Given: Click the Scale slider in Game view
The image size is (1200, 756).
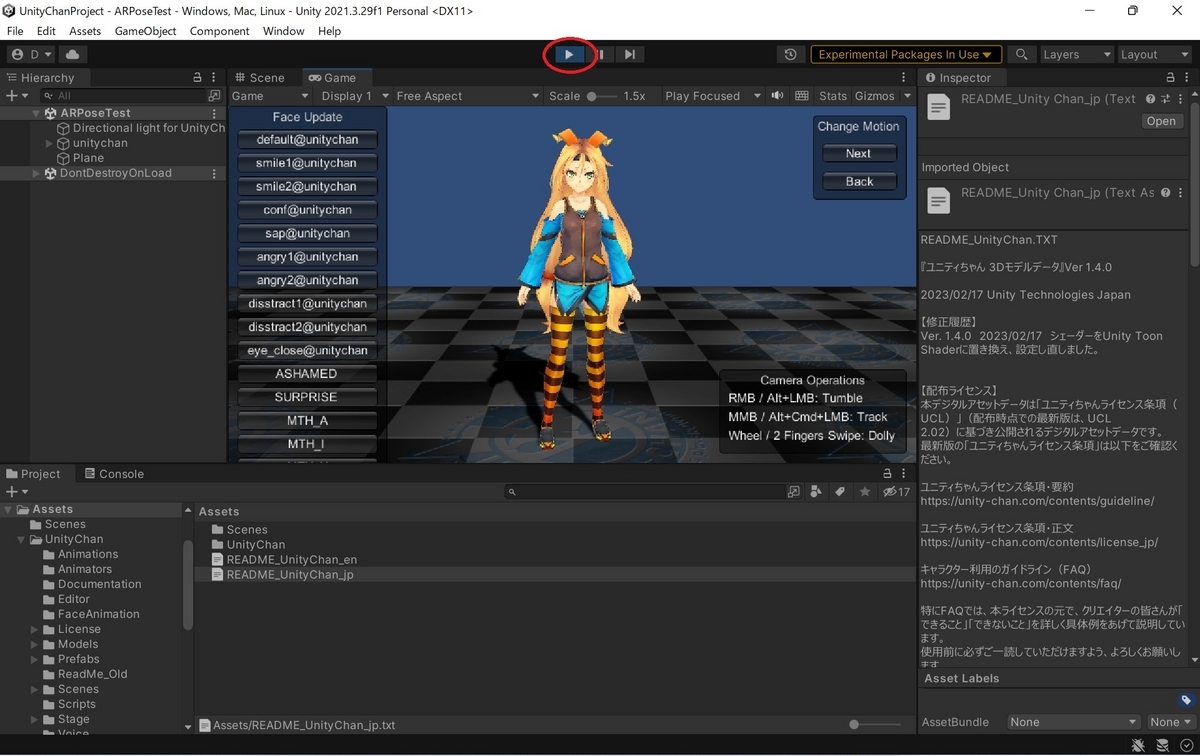Looking at the screenshot, I should pyautogui.click(x=600, y=96).
